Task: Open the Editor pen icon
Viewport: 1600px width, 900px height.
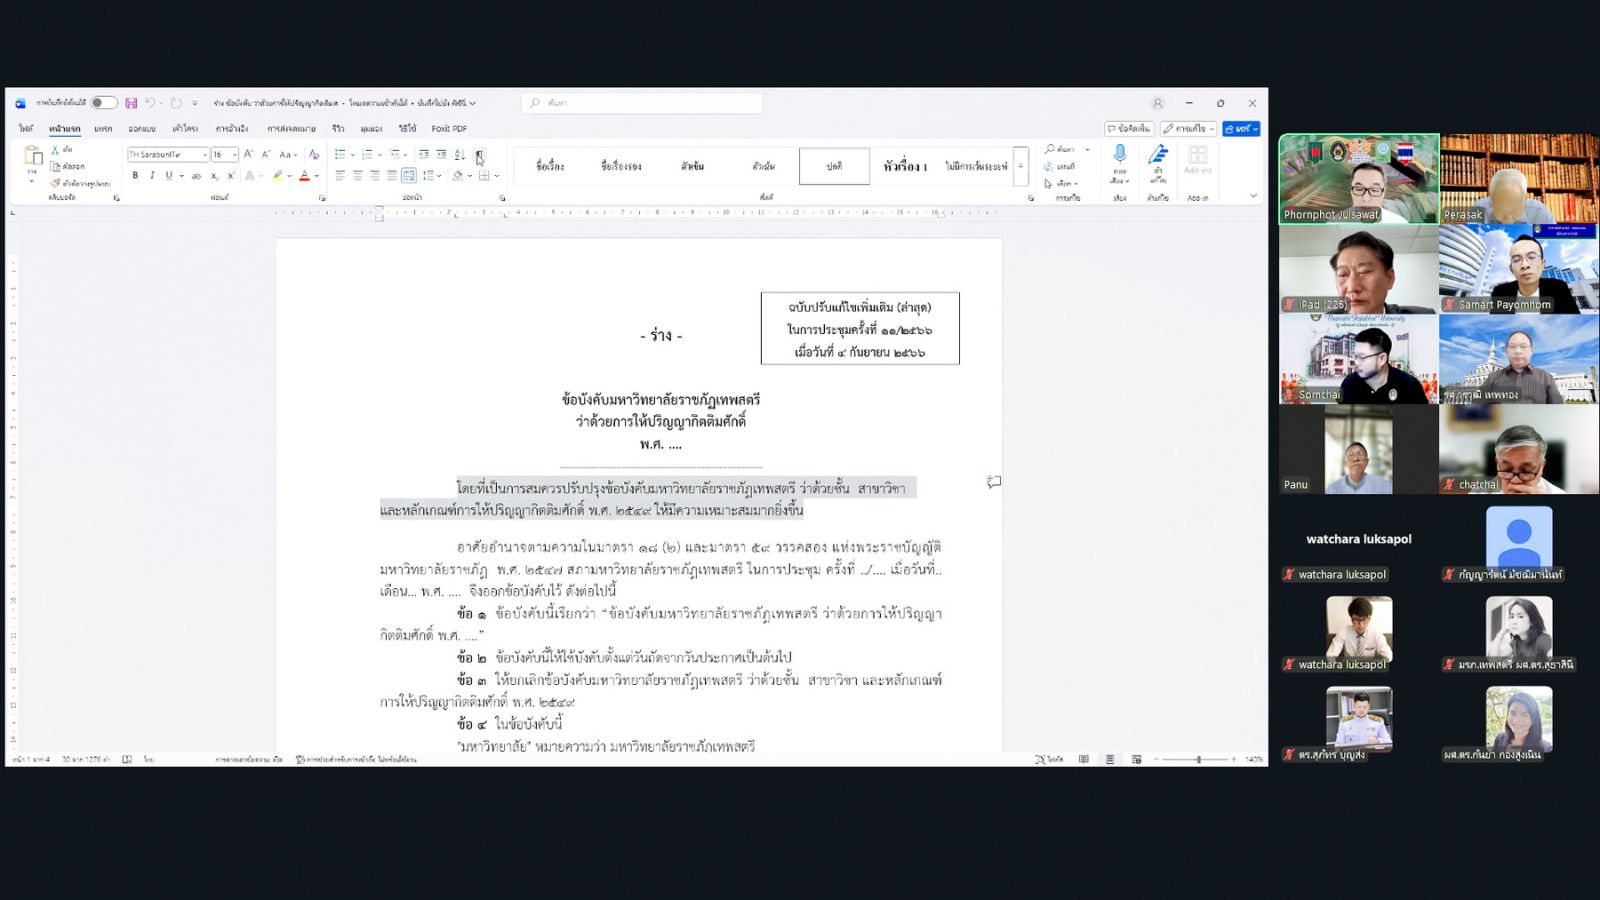Action: (x=1158, y=154)
